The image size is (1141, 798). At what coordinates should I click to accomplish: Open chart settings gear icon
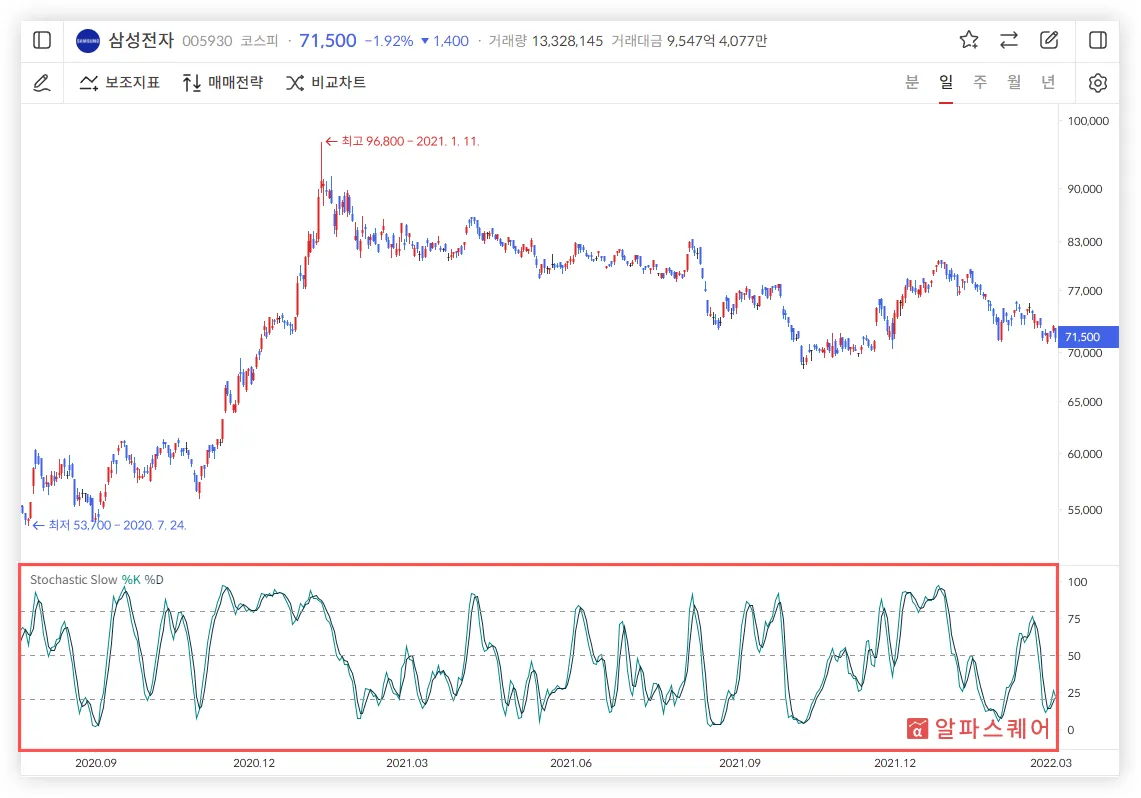pyautogui.click(x=1098, y=83)
